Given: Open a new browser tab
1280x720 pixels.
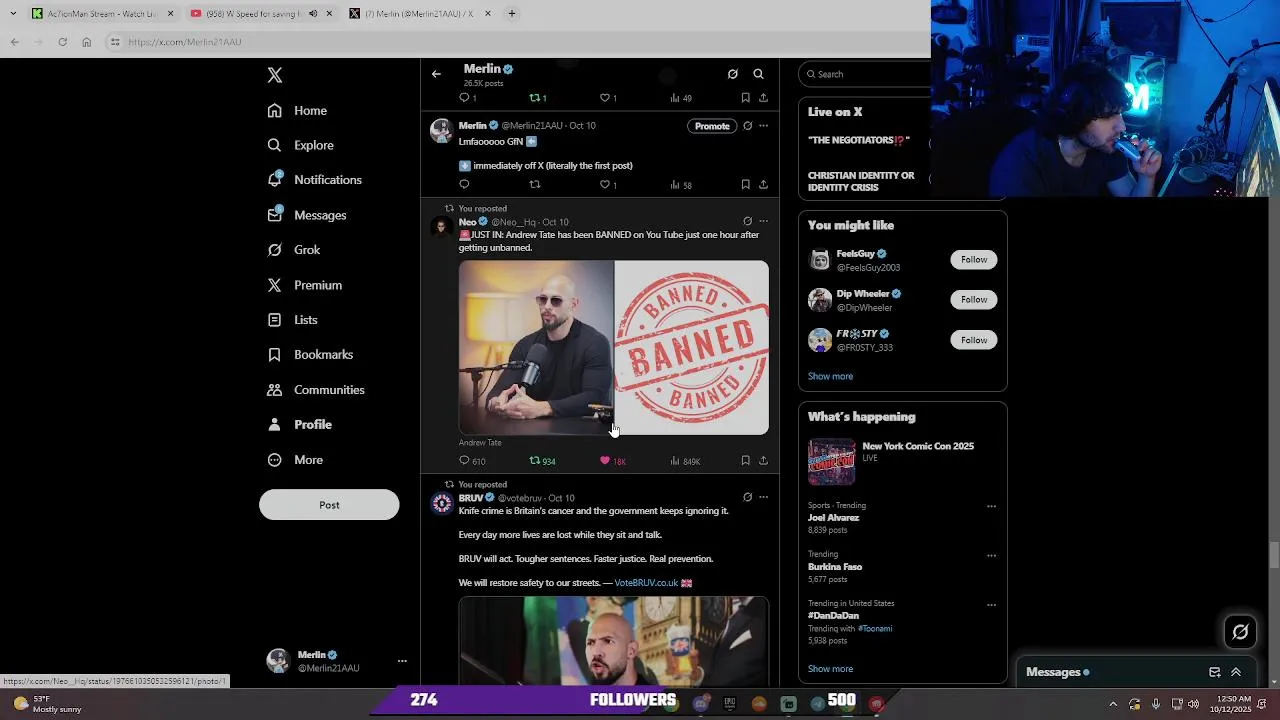Looking at the screenshot, I should click(x=512, y=14).
